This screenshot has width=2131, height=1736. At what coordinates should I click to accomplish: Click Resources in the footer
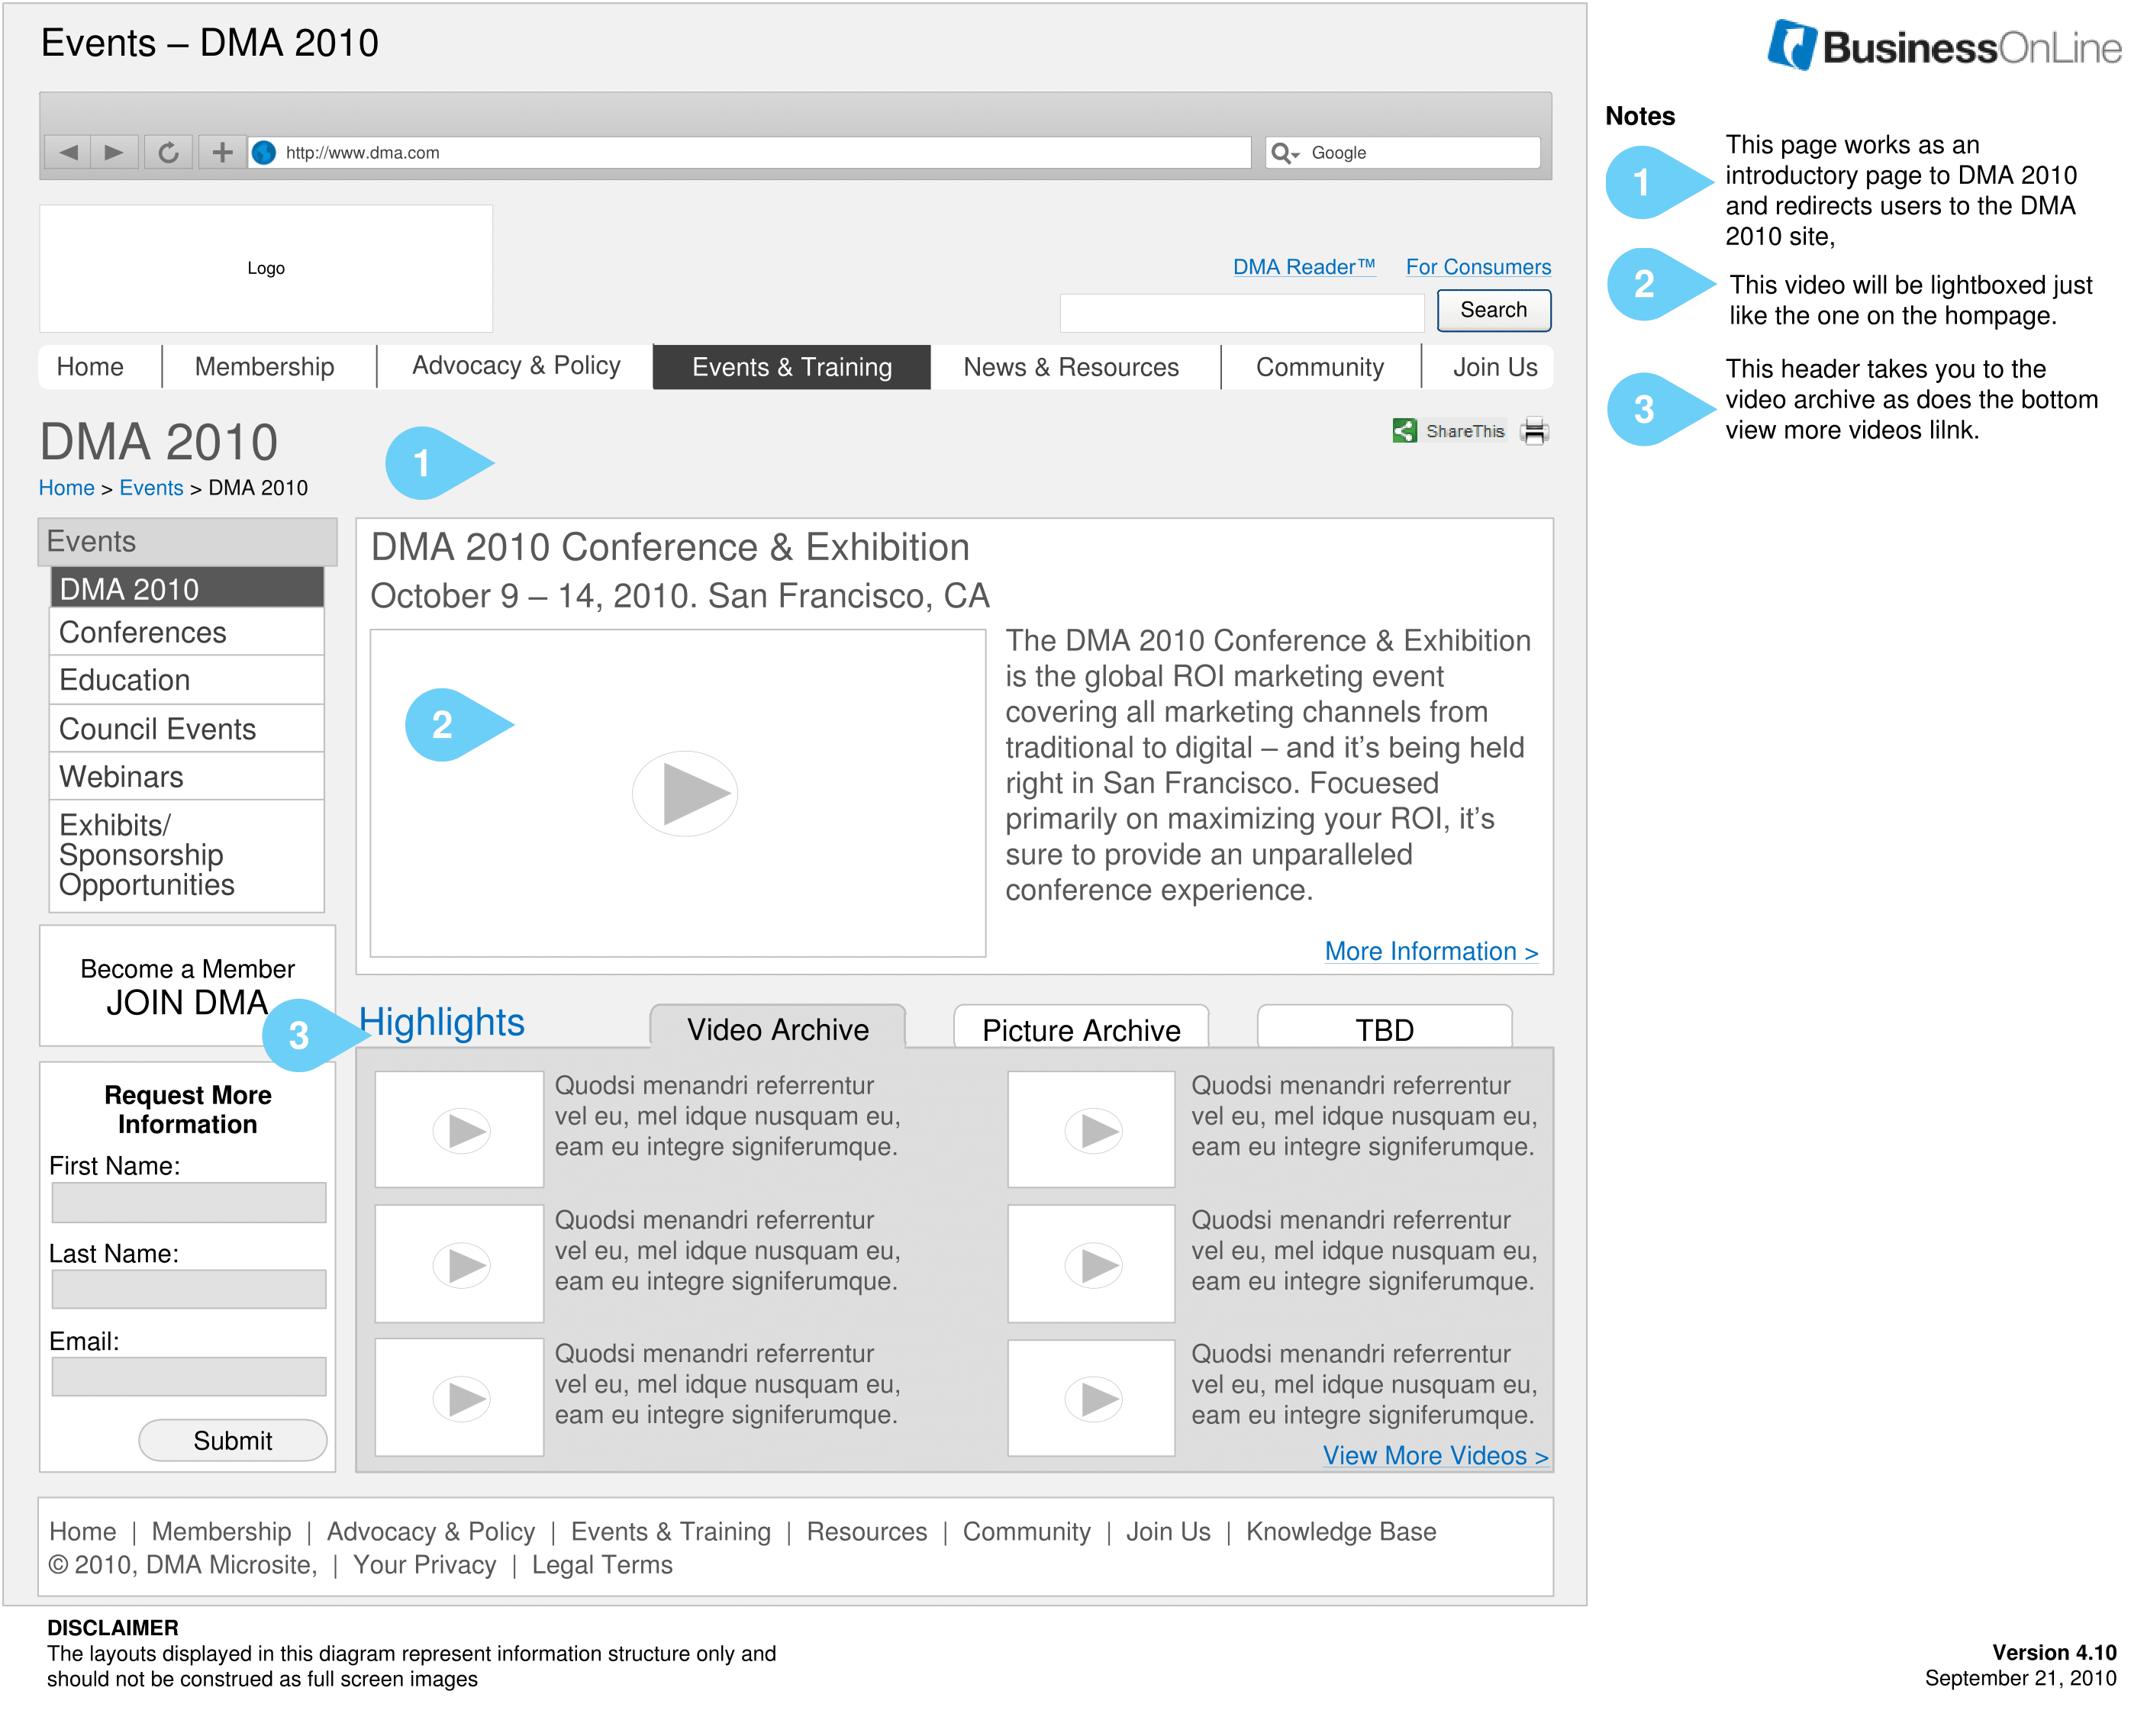pos(867,1531)
